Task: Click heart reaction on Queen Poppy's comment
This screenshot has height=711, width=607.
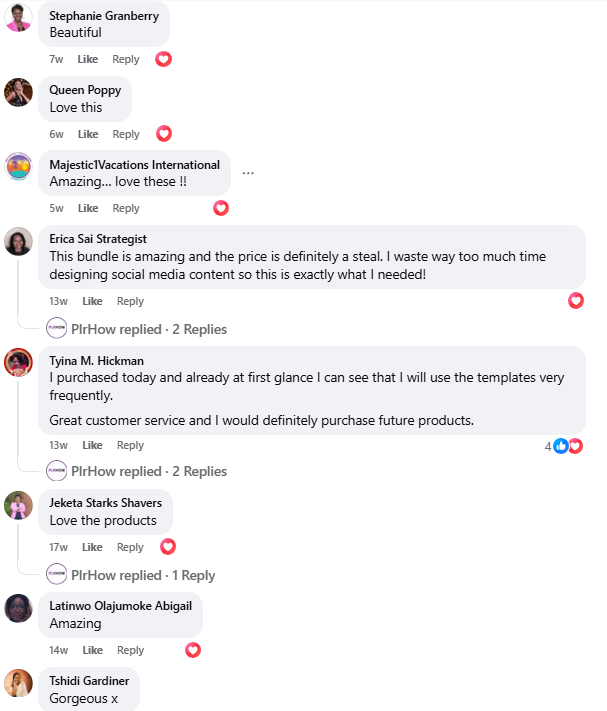Action: [x=164, y=134]
